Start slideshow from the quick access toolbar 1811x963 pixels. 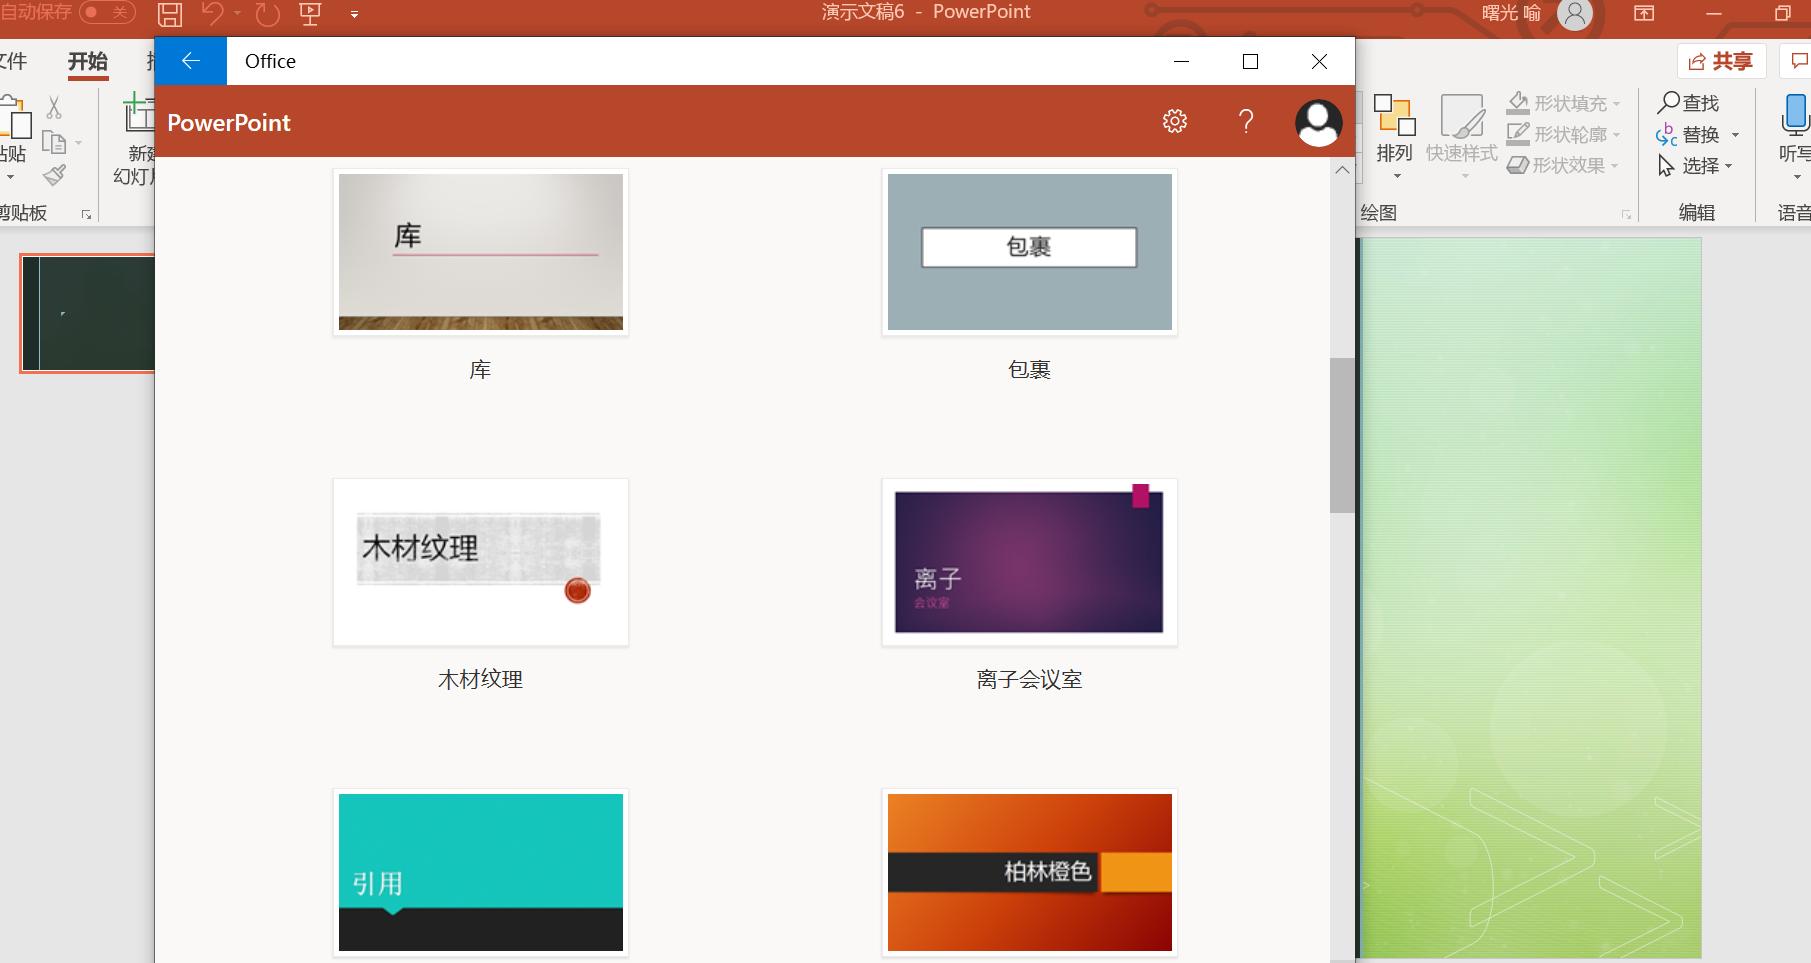tap(310, 14)
